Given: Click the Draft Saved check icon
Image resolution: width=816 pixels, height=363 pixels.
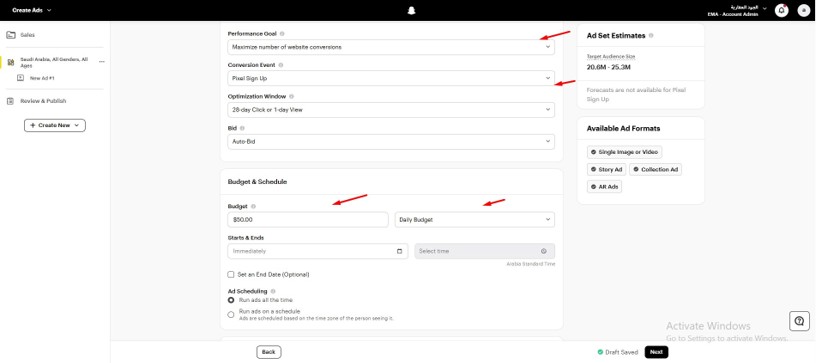Looking at the screenshot, I should tap(600, 352).
